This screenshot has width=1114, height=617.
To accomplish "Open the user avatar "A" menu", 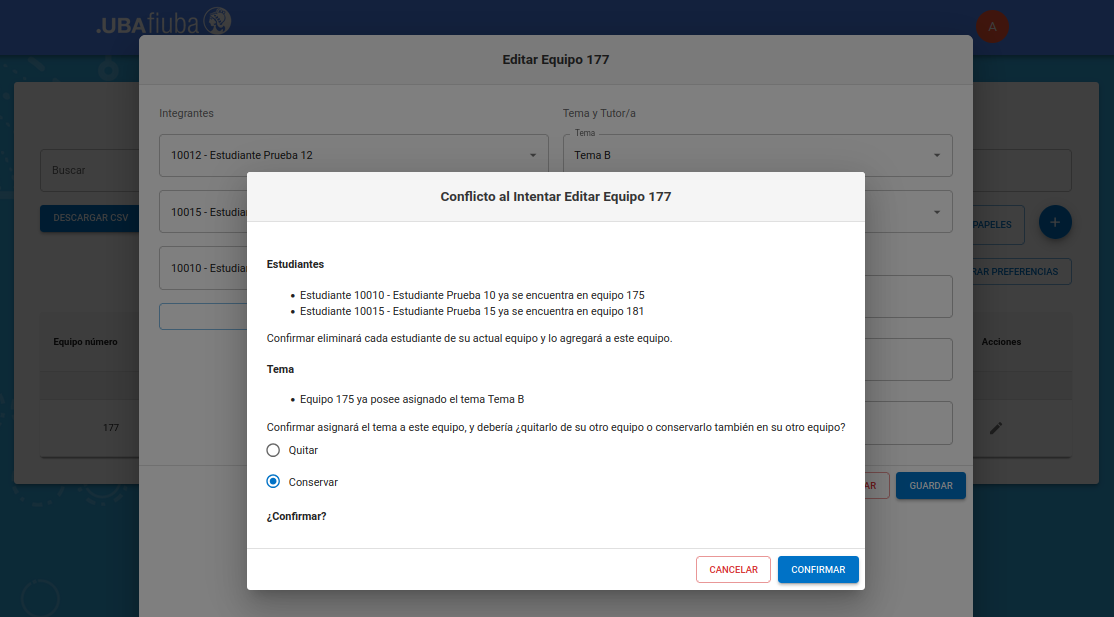I will 992,27.
